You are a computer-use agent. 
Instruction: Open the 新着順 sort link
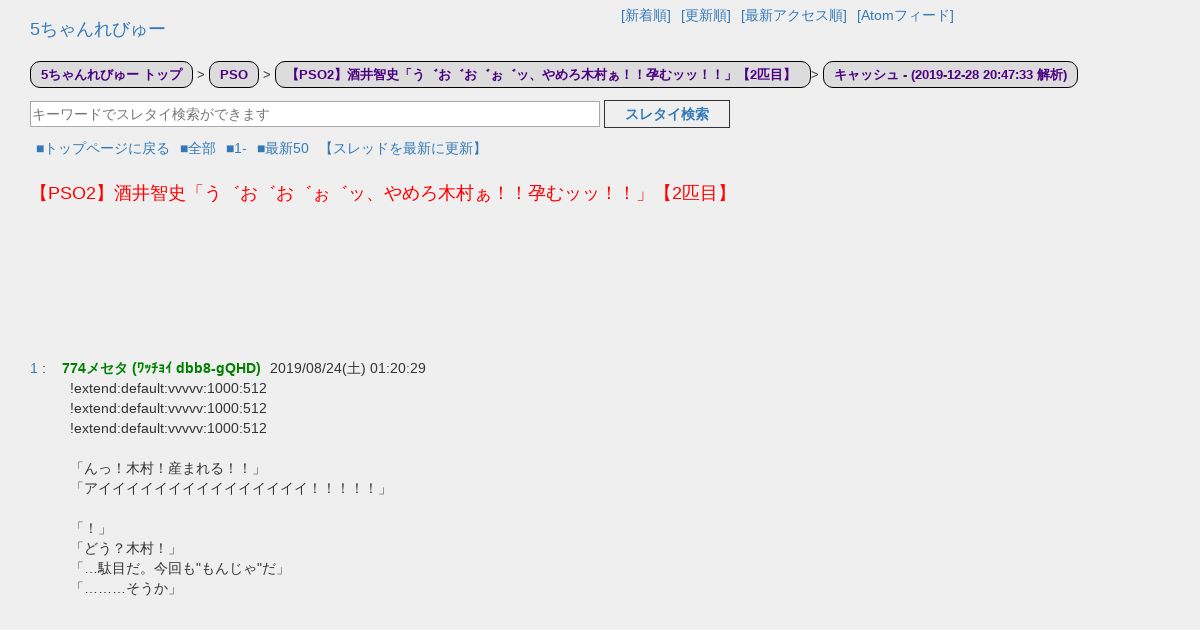646,16
